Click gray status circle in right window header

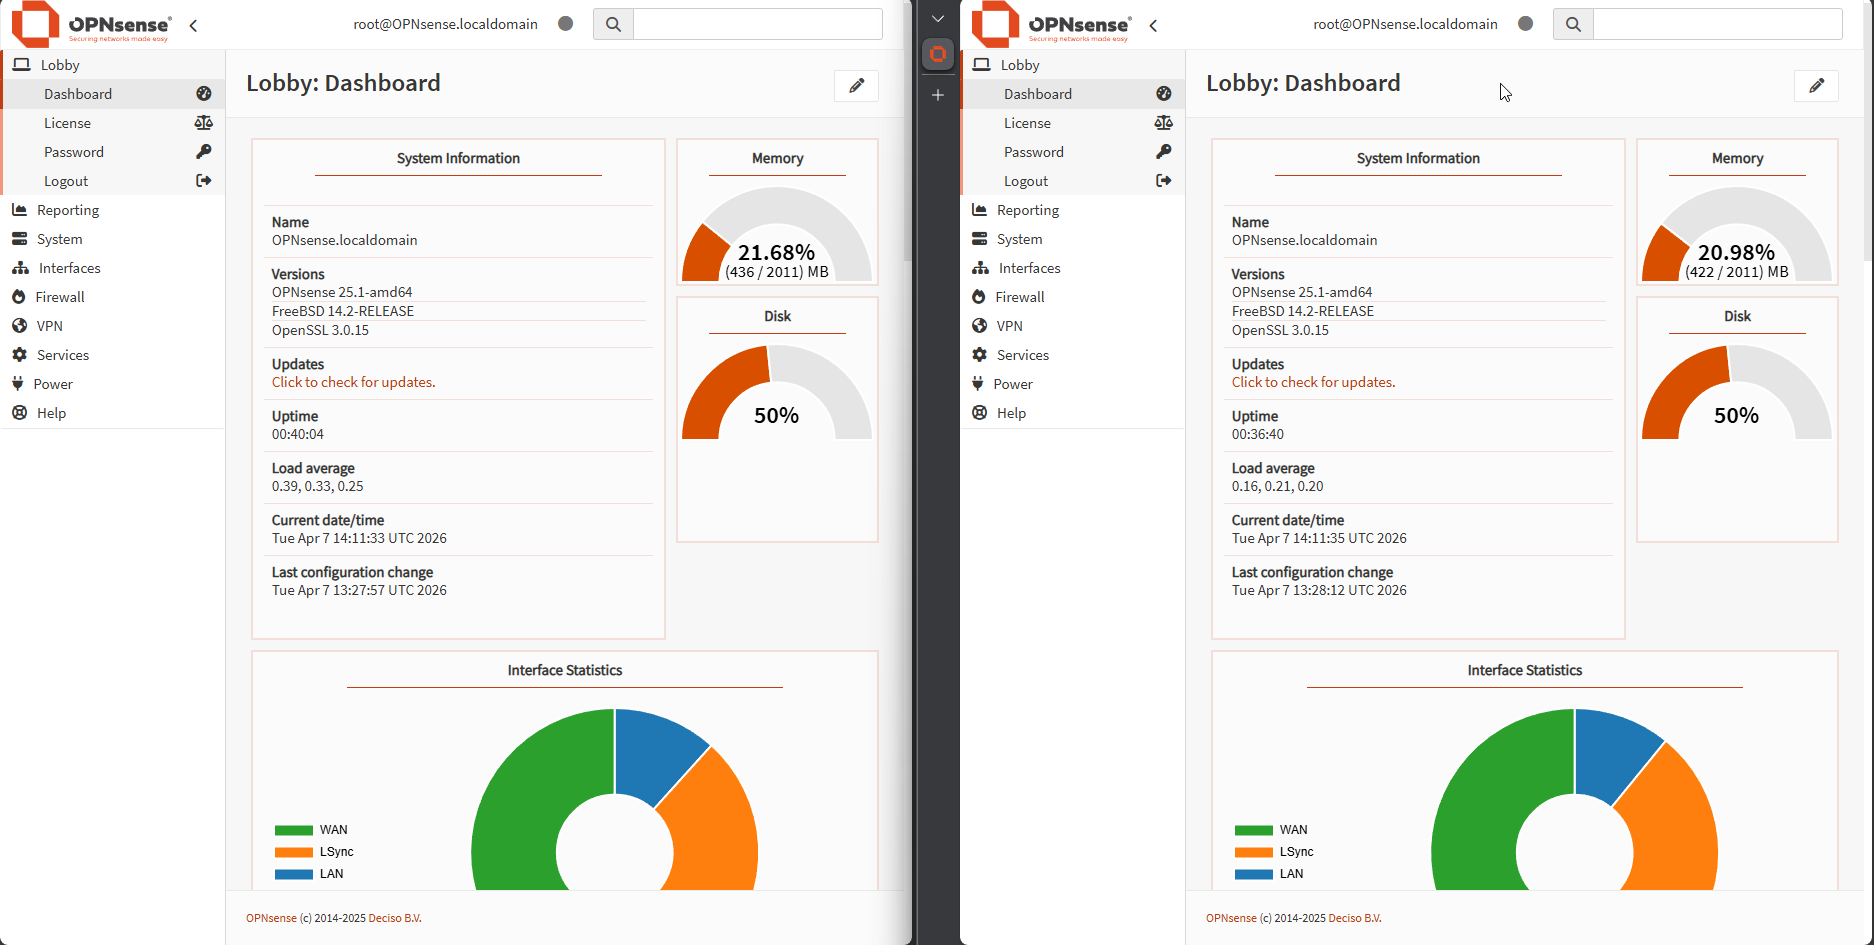pyautogui.click(x=1526, y=24)
